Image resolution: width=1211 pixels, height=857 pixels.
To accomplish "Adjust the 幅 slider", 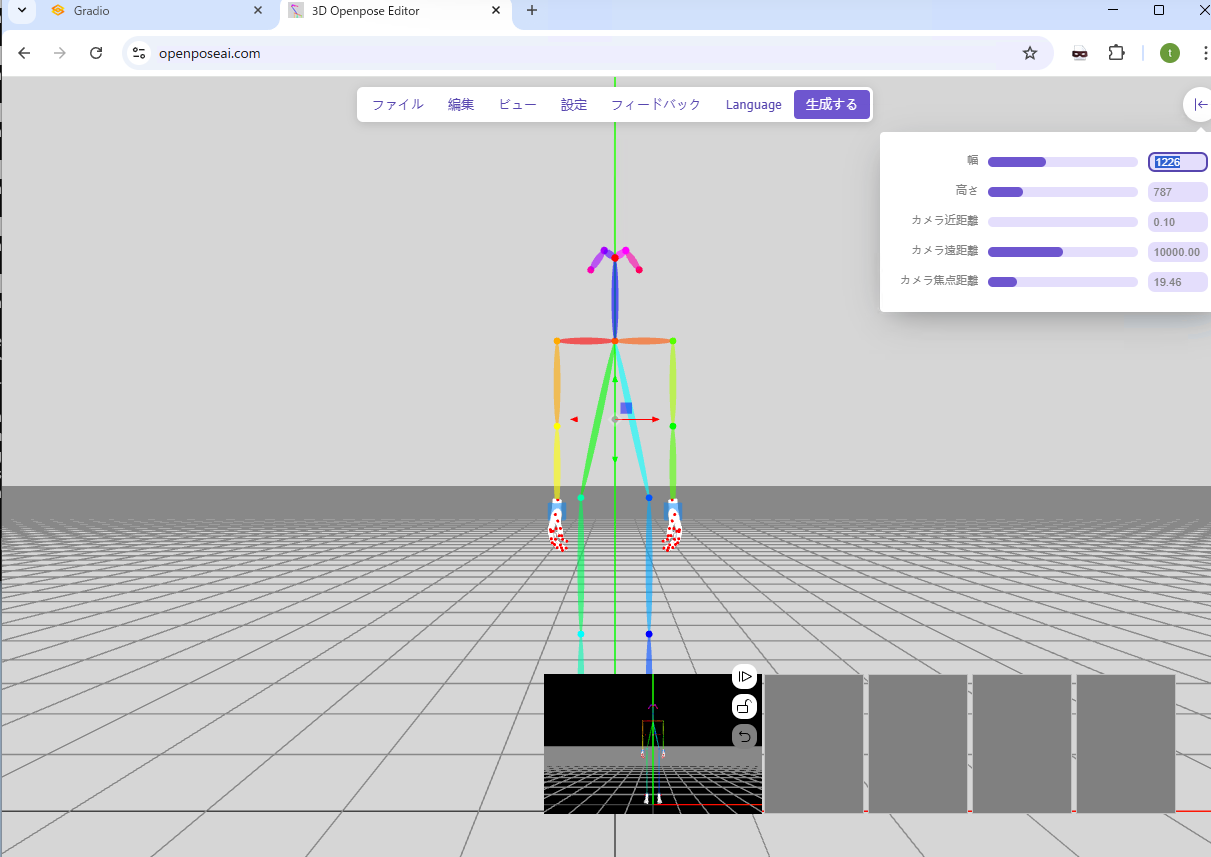I will pyautogui.click(x=1062, y=162).
